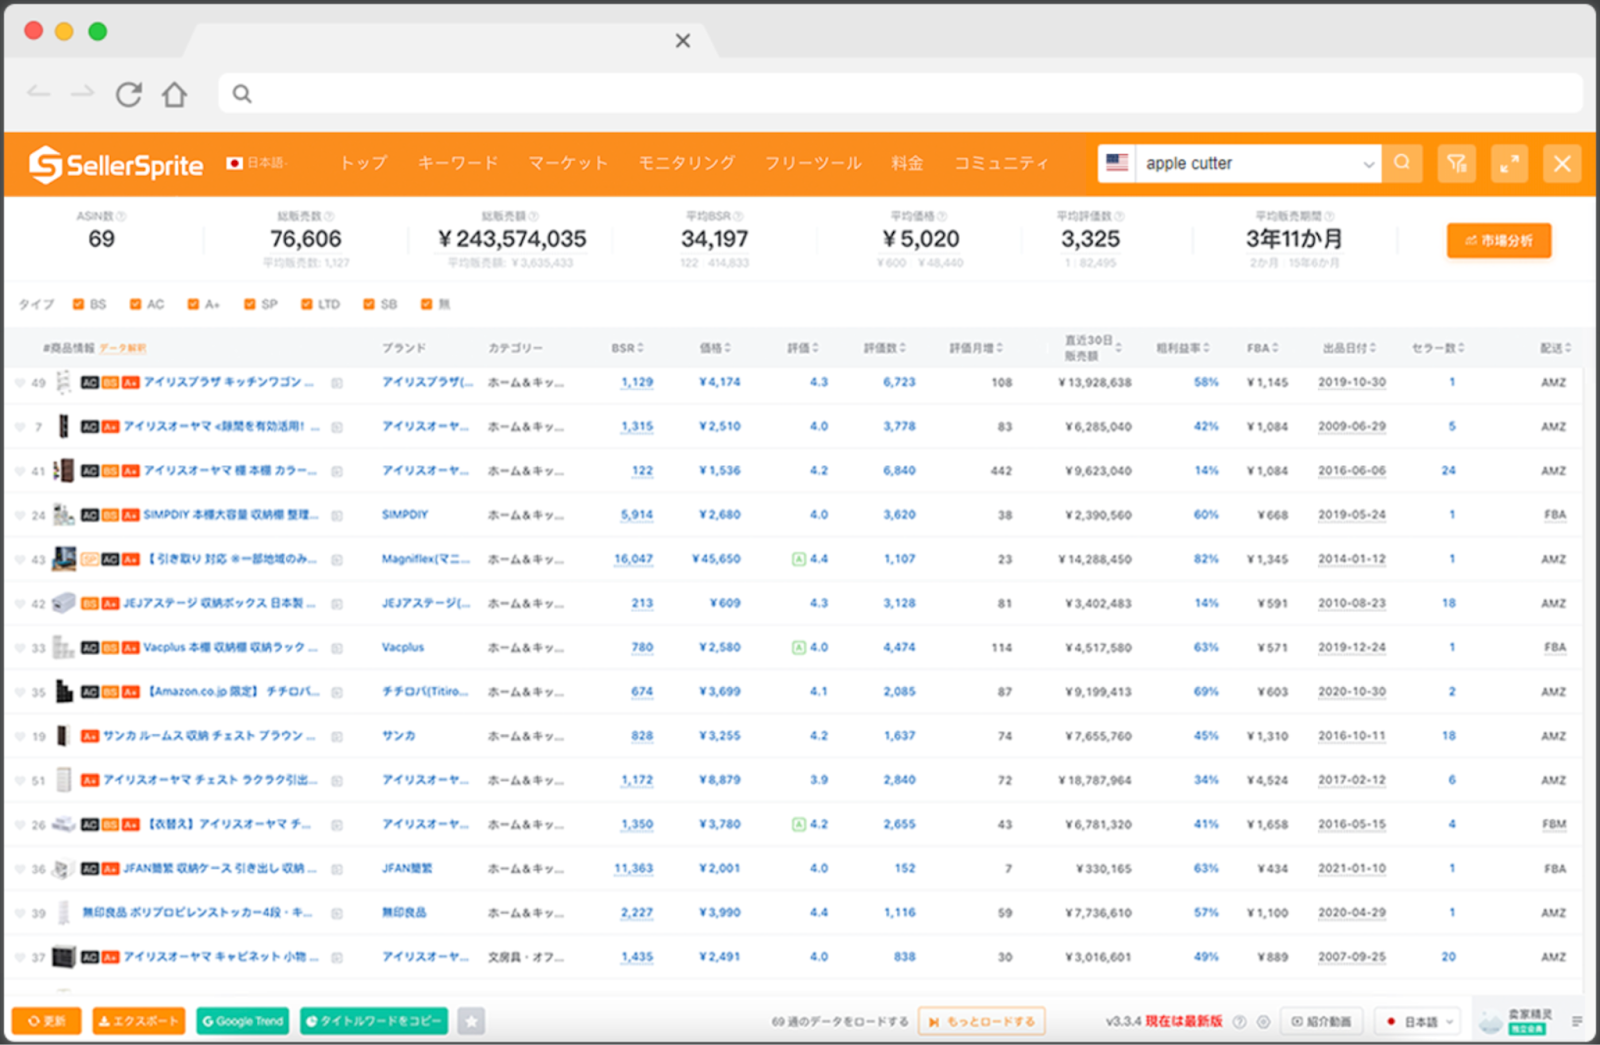Open the apple cutter search dropdown arrow
The image size is (1600, 1045).
point(1368,164)
